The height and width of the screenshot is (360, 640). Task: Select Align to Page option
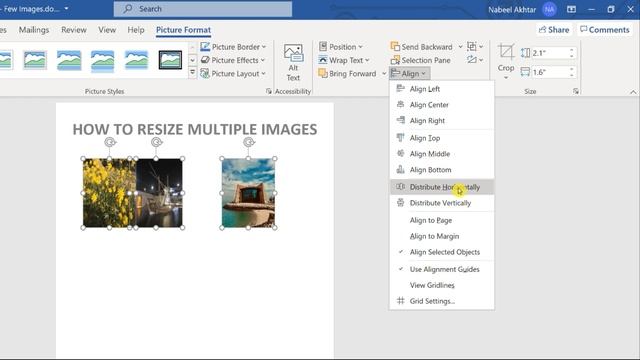pyautogui.click(x=442, y=220)
